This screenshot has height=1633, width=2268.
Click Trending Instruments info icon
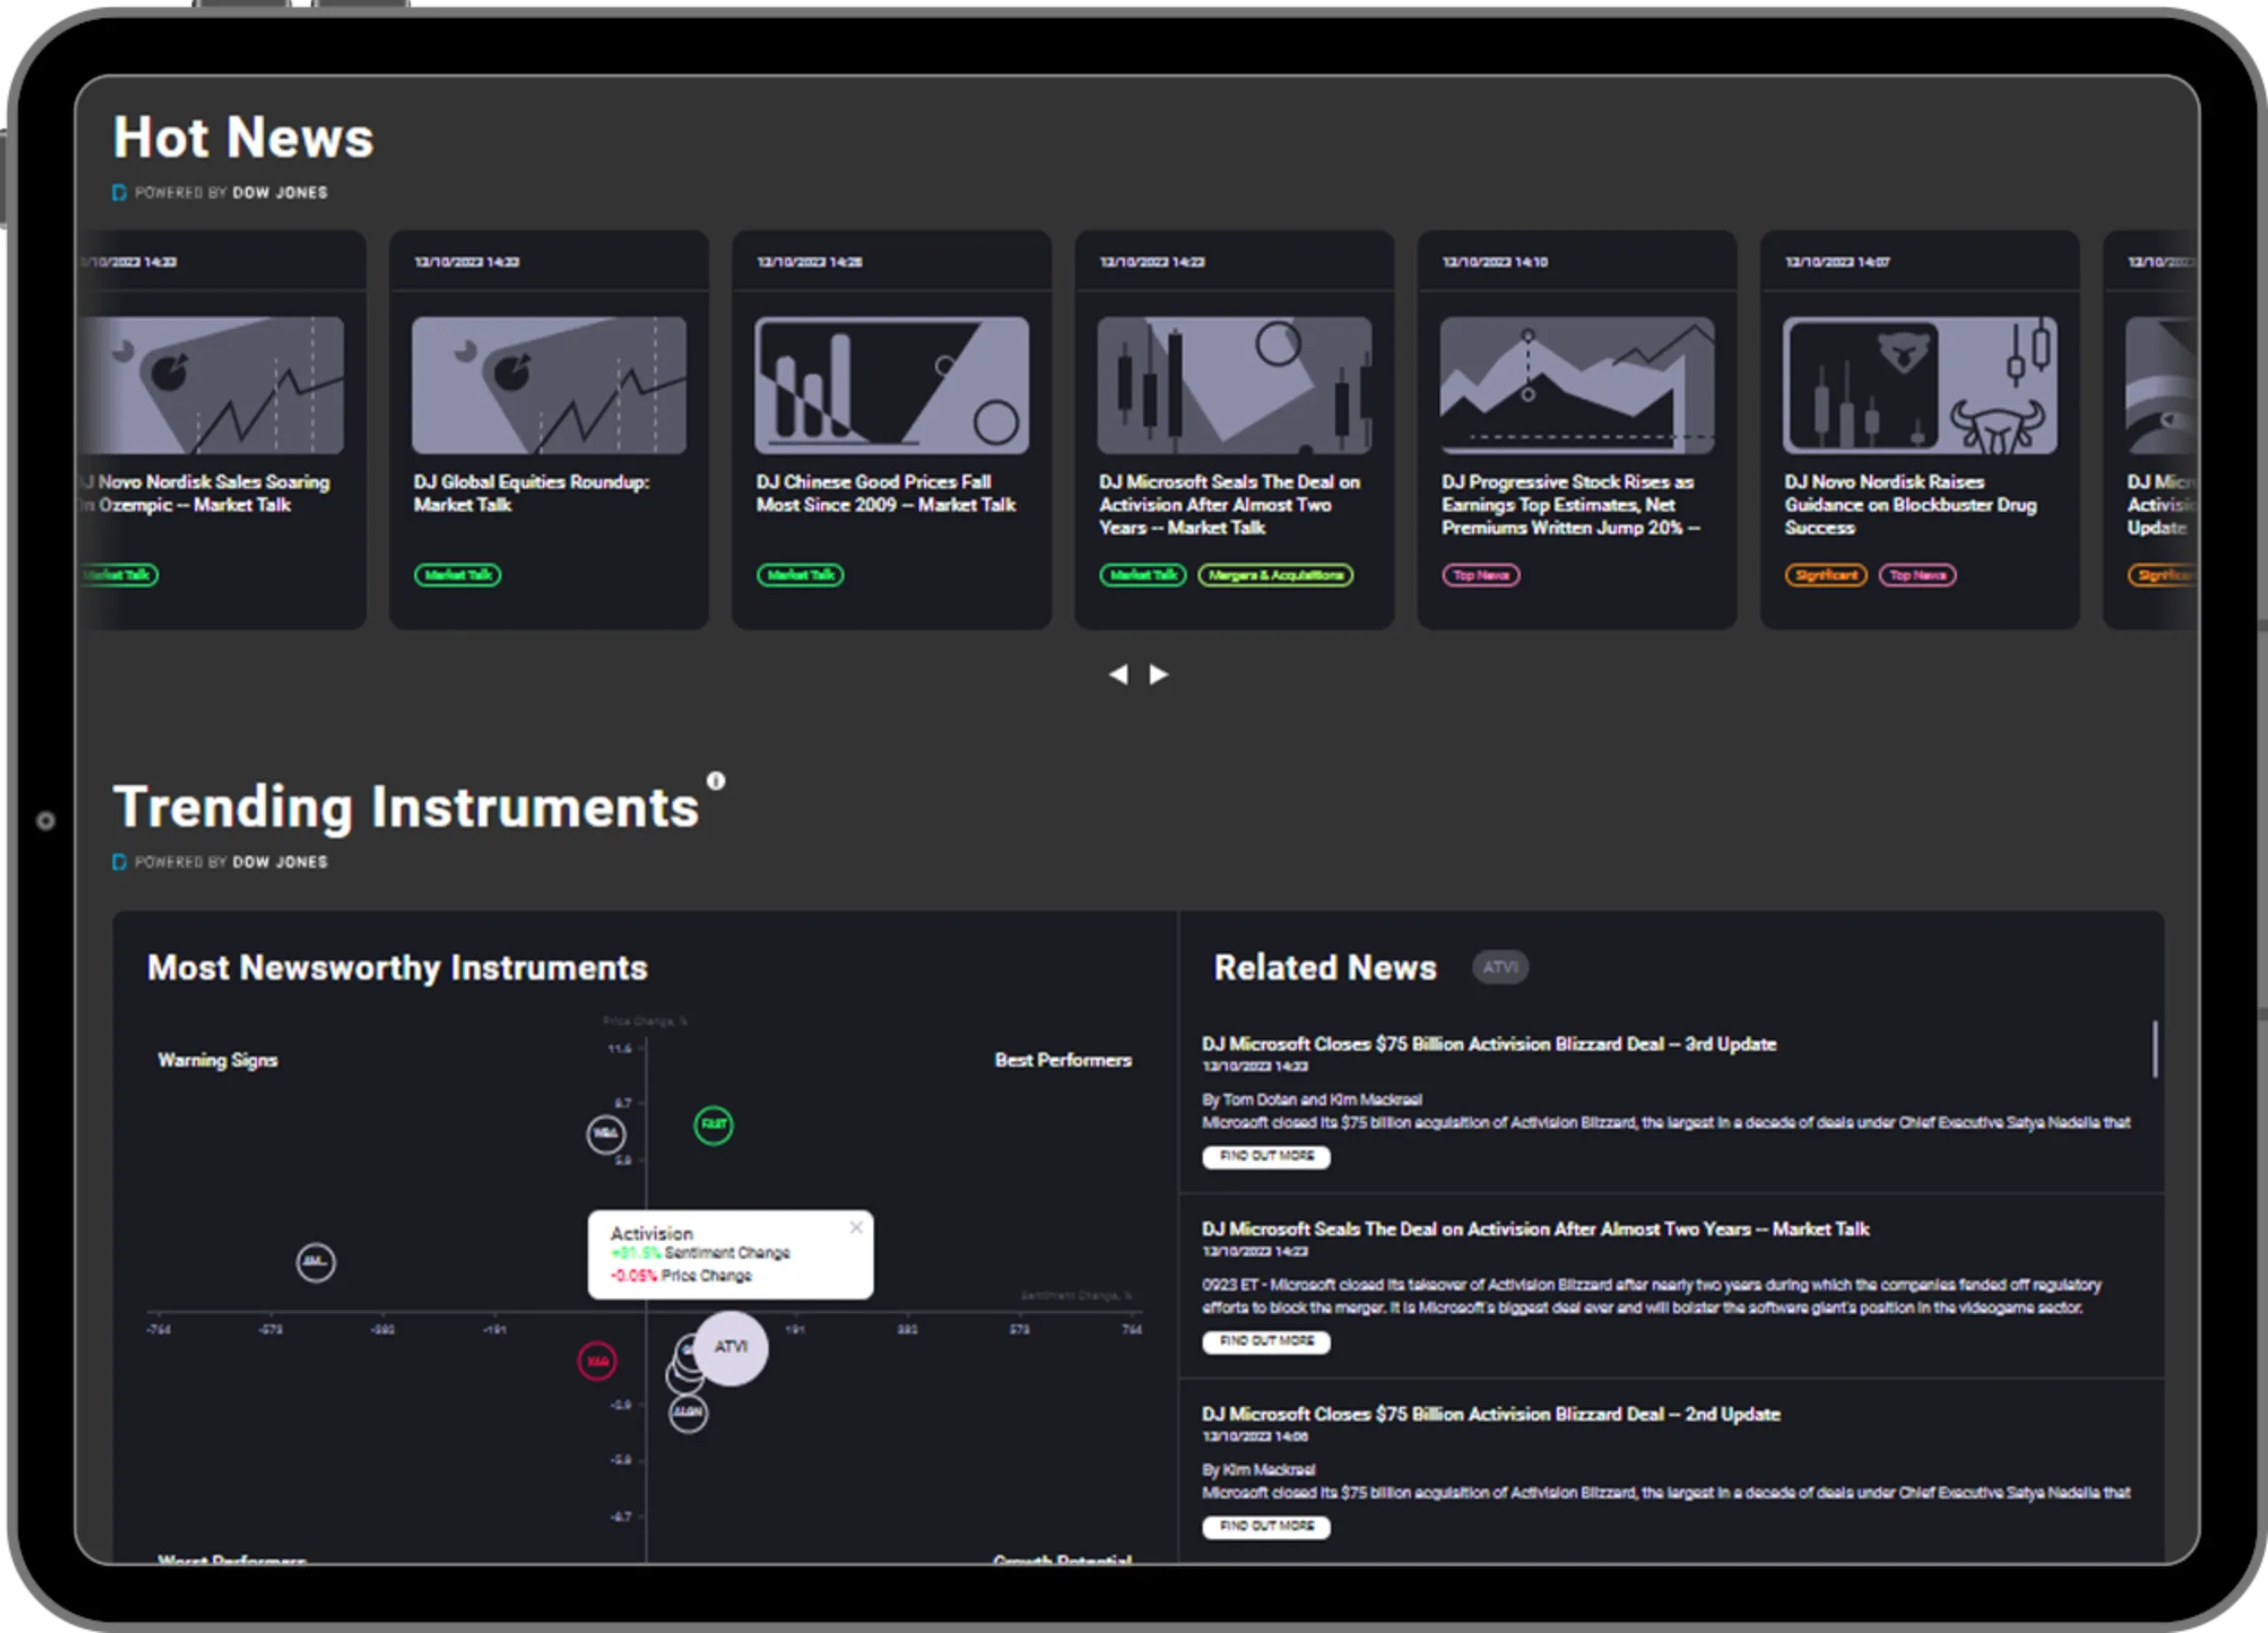(716, 781)
